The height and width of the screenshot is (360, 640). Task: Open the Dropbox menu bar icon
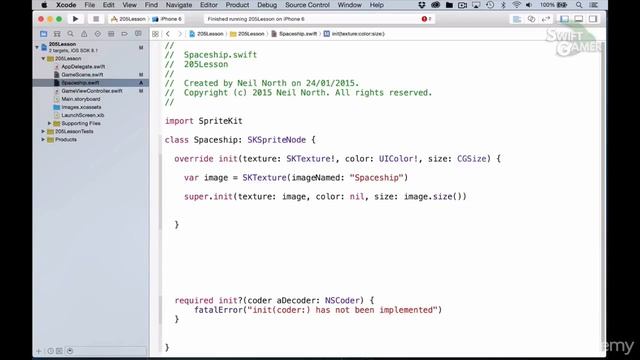pos(422,5)
